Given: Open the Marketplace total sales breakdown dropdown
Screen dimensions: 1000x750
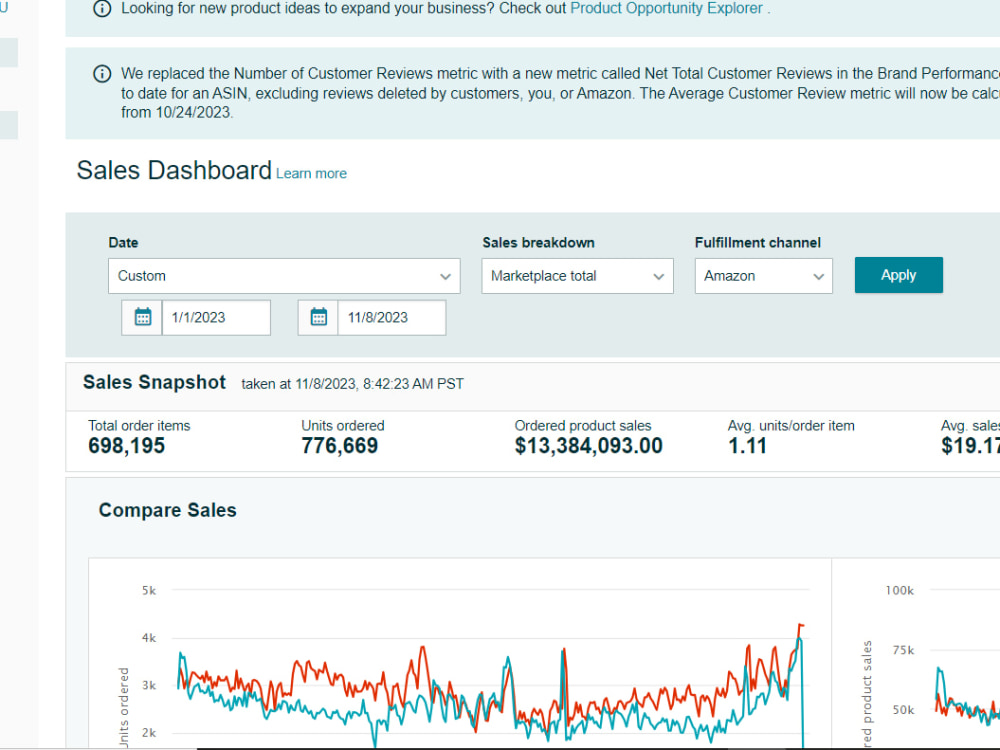Looking at the screenshot, I should click(x=577, y=276).
